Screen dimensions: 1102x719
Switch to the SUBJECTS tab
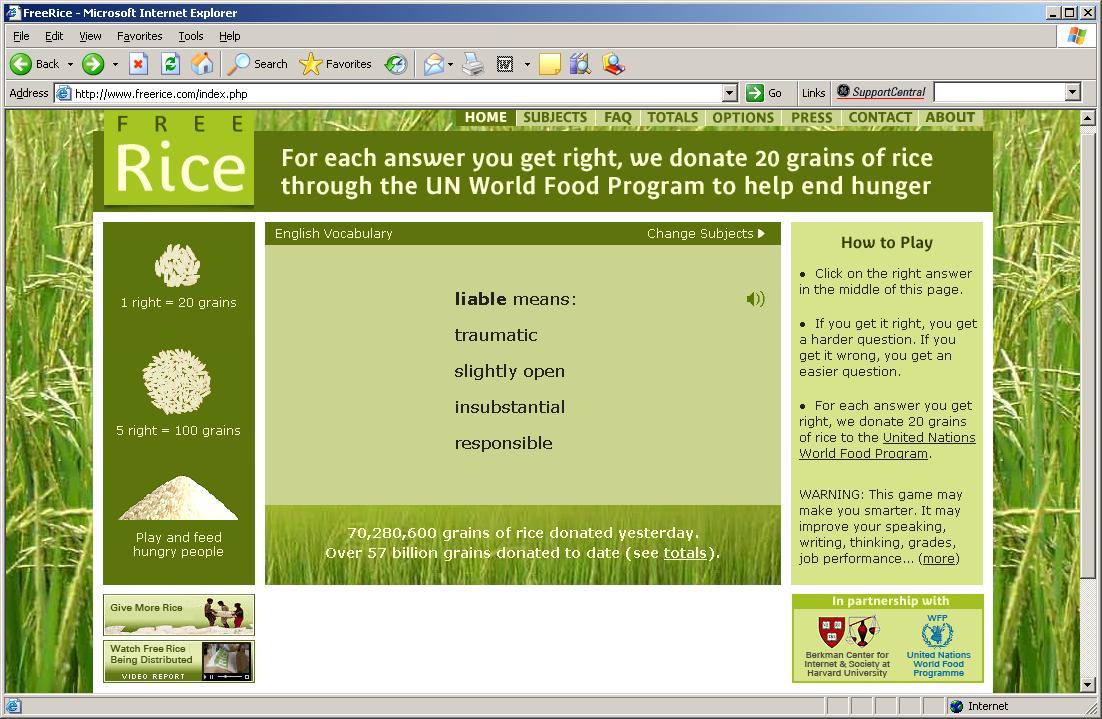pos(555,117)
